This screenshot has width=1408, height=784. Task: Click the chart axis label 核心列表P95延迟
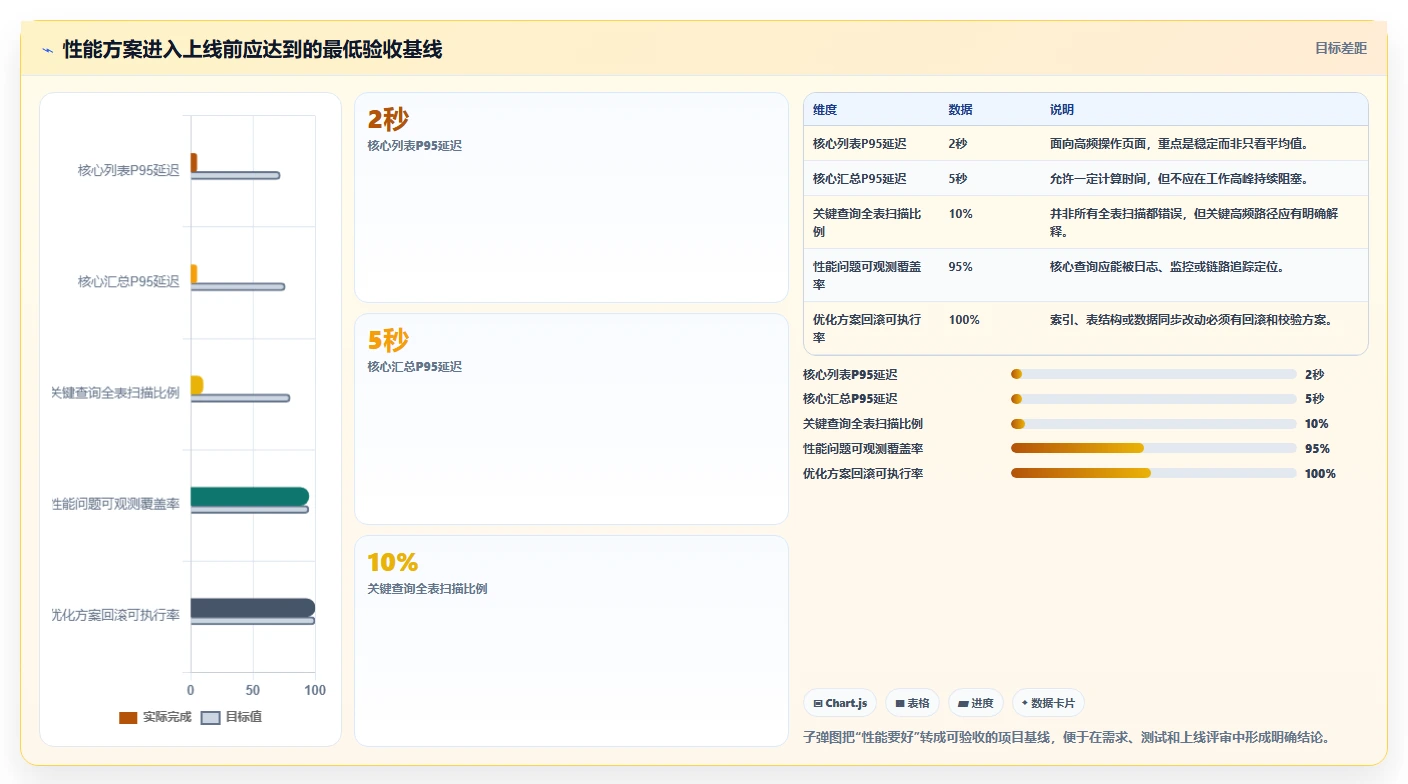[x=129, y=170]
